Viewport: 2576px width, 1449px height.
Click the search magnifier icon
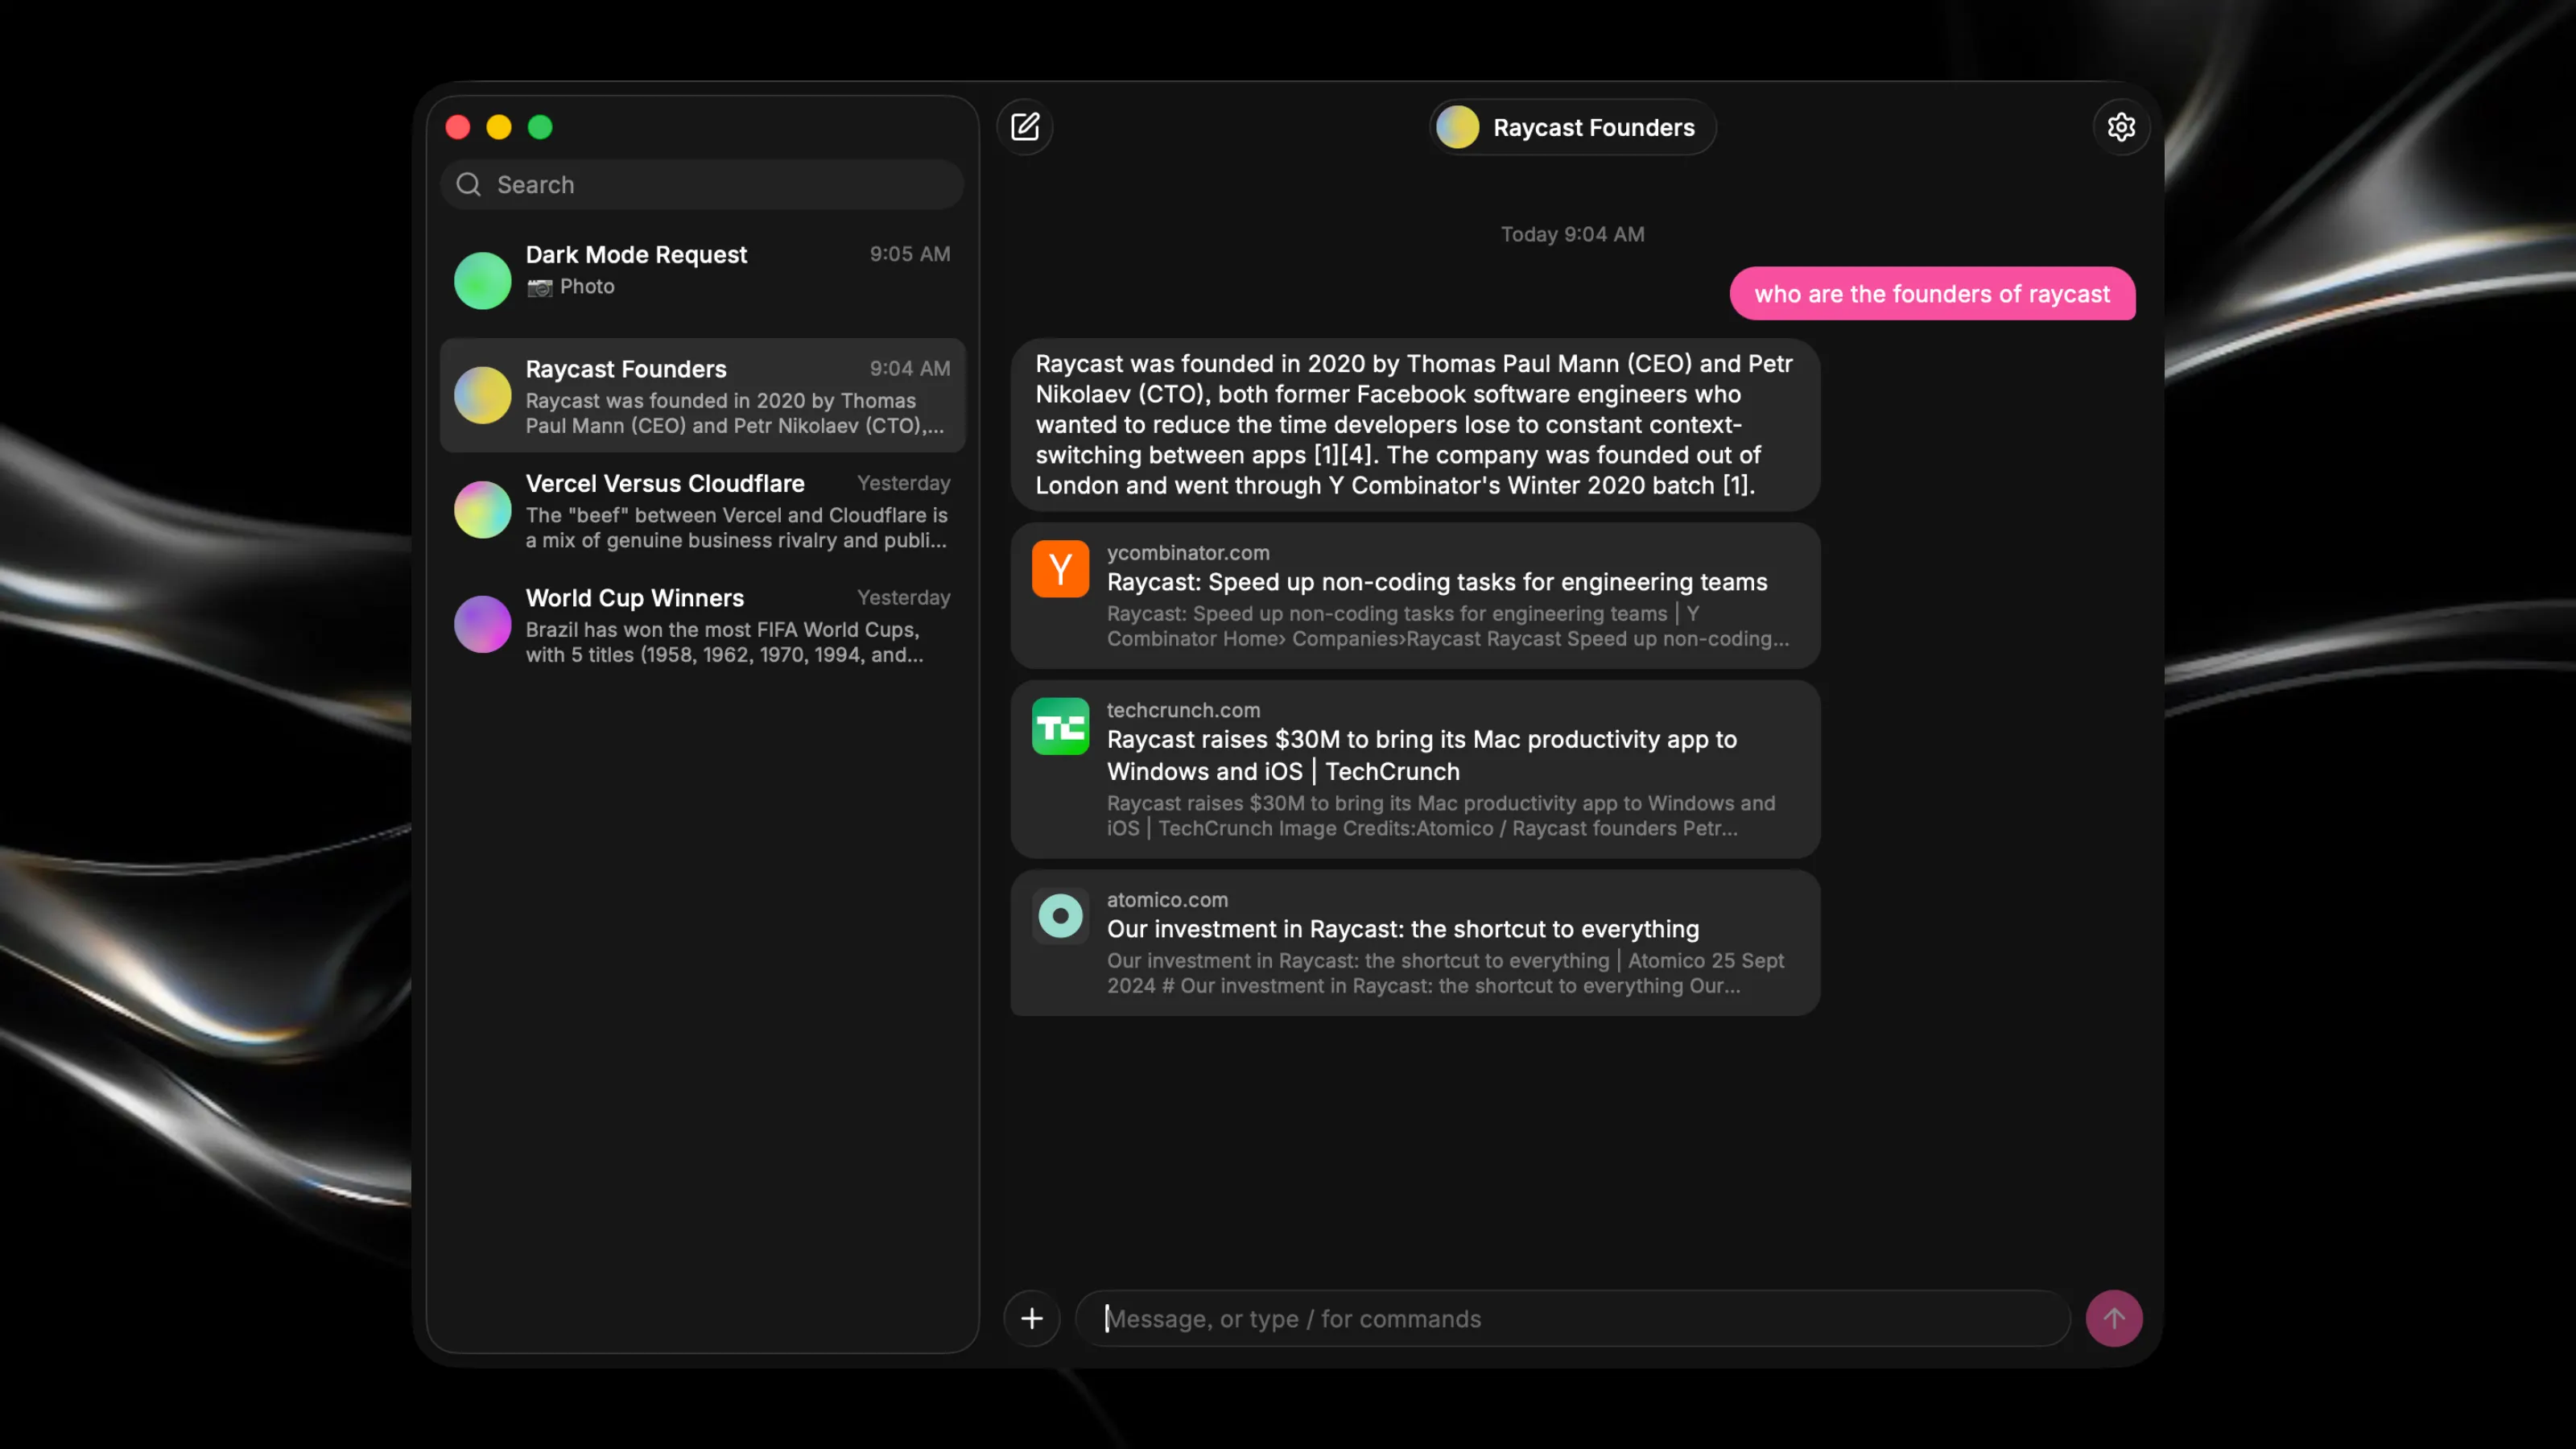[x=468, y=184]
